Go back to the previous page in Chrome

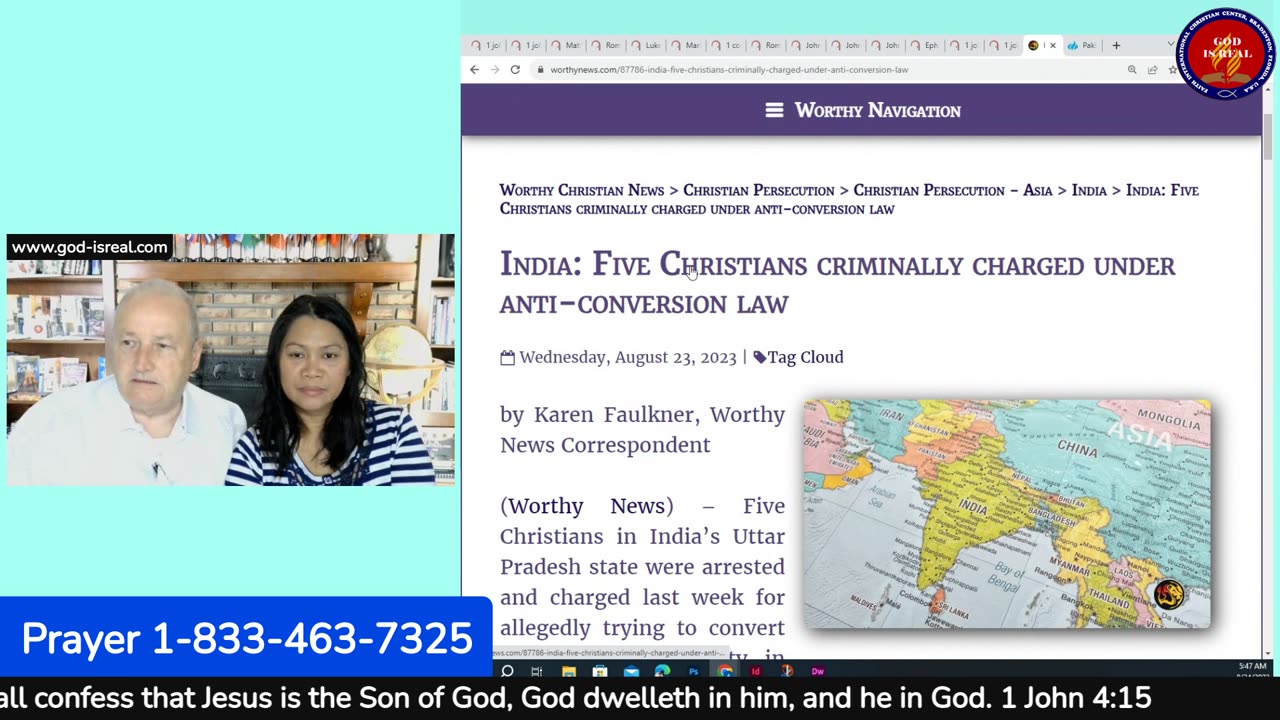[474, 70]
